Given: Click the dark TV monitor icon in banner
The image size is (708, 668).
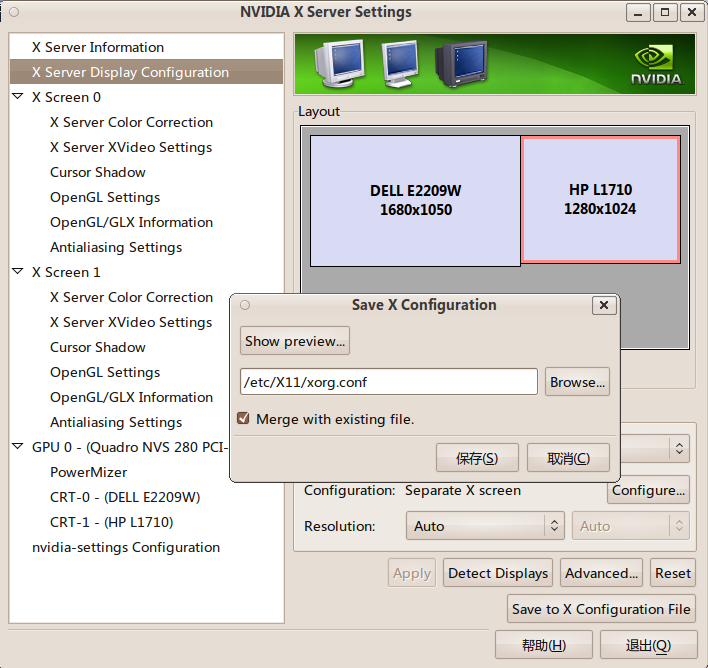Looking at the screenshot, I should [x=461, y=64].
